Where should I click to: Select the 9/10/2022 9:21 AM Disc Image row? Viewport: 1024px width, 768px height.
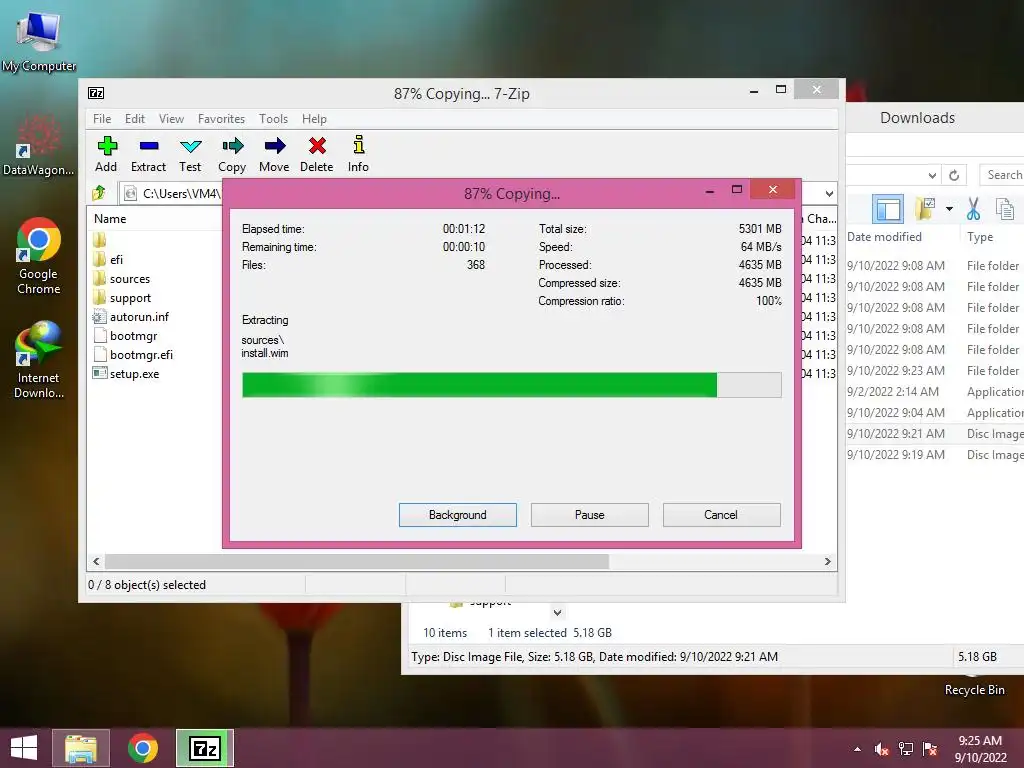click(x=935, y=434)
